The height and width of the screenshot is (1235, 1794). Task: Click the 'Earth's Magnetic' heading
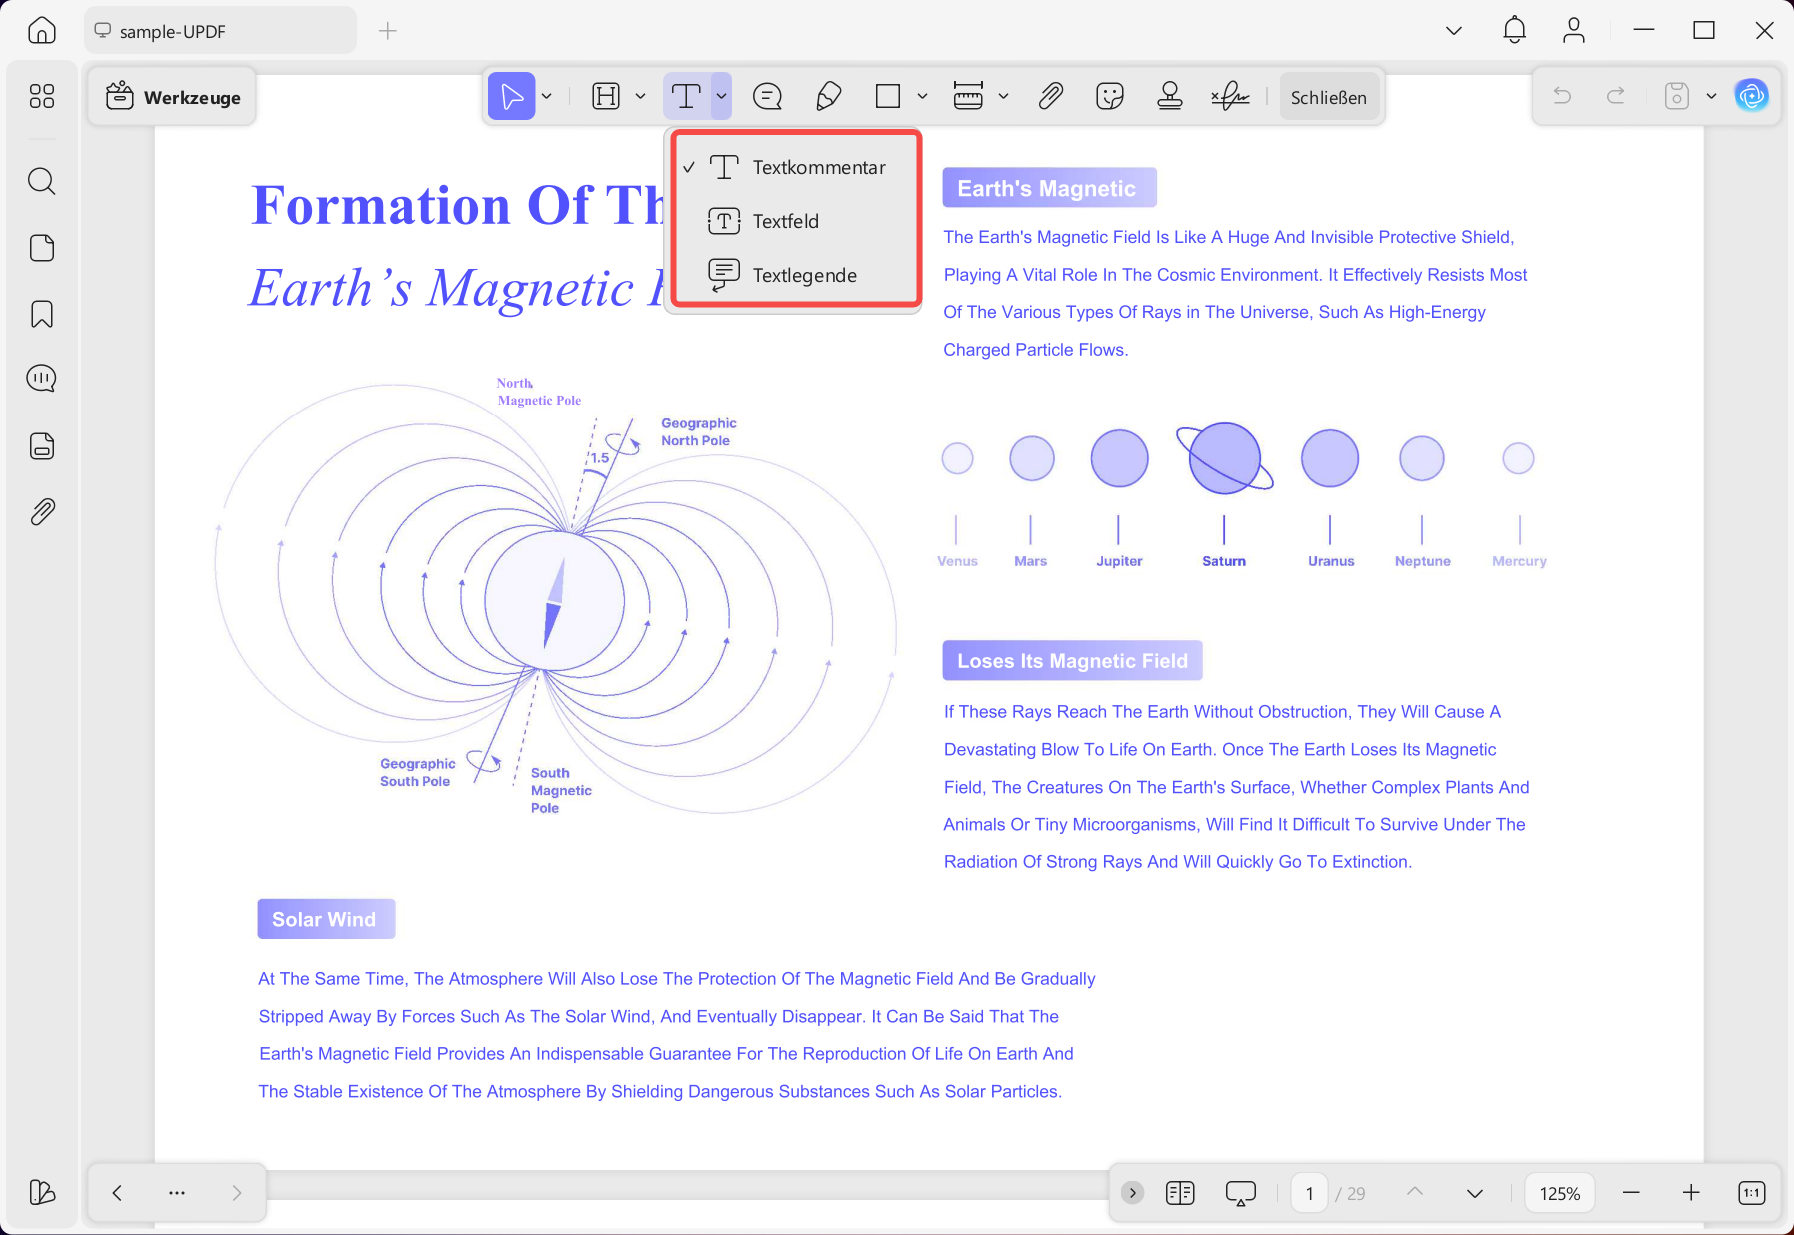[x=1048, y=188]
